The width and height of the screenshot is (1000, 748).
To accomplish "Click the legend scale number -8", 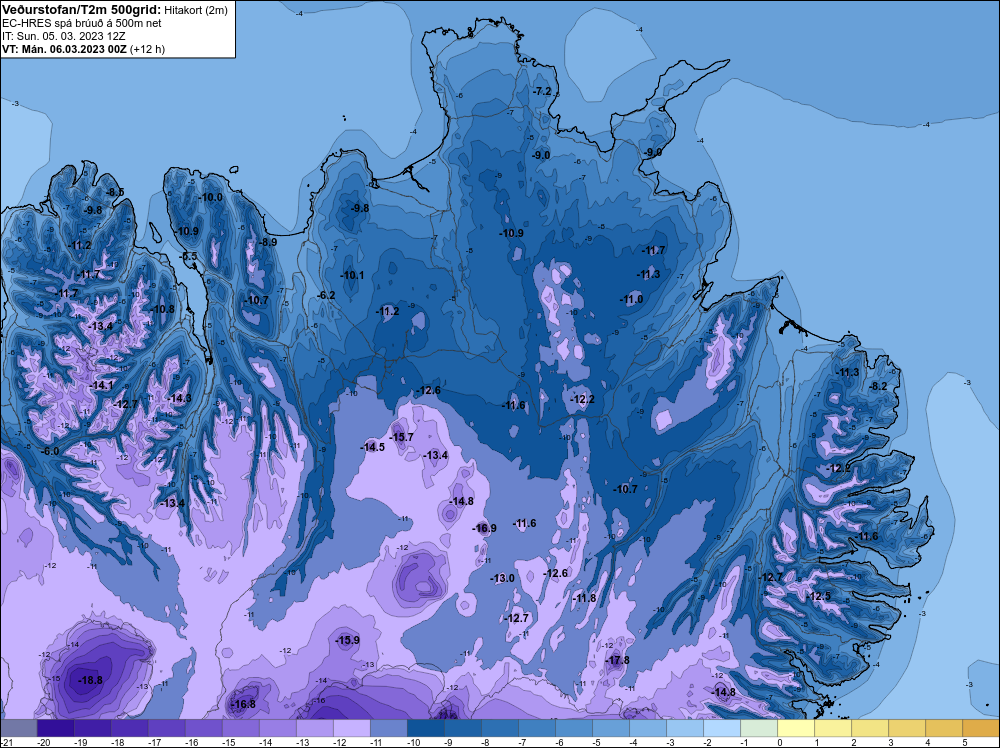I will tap(487, 742).
